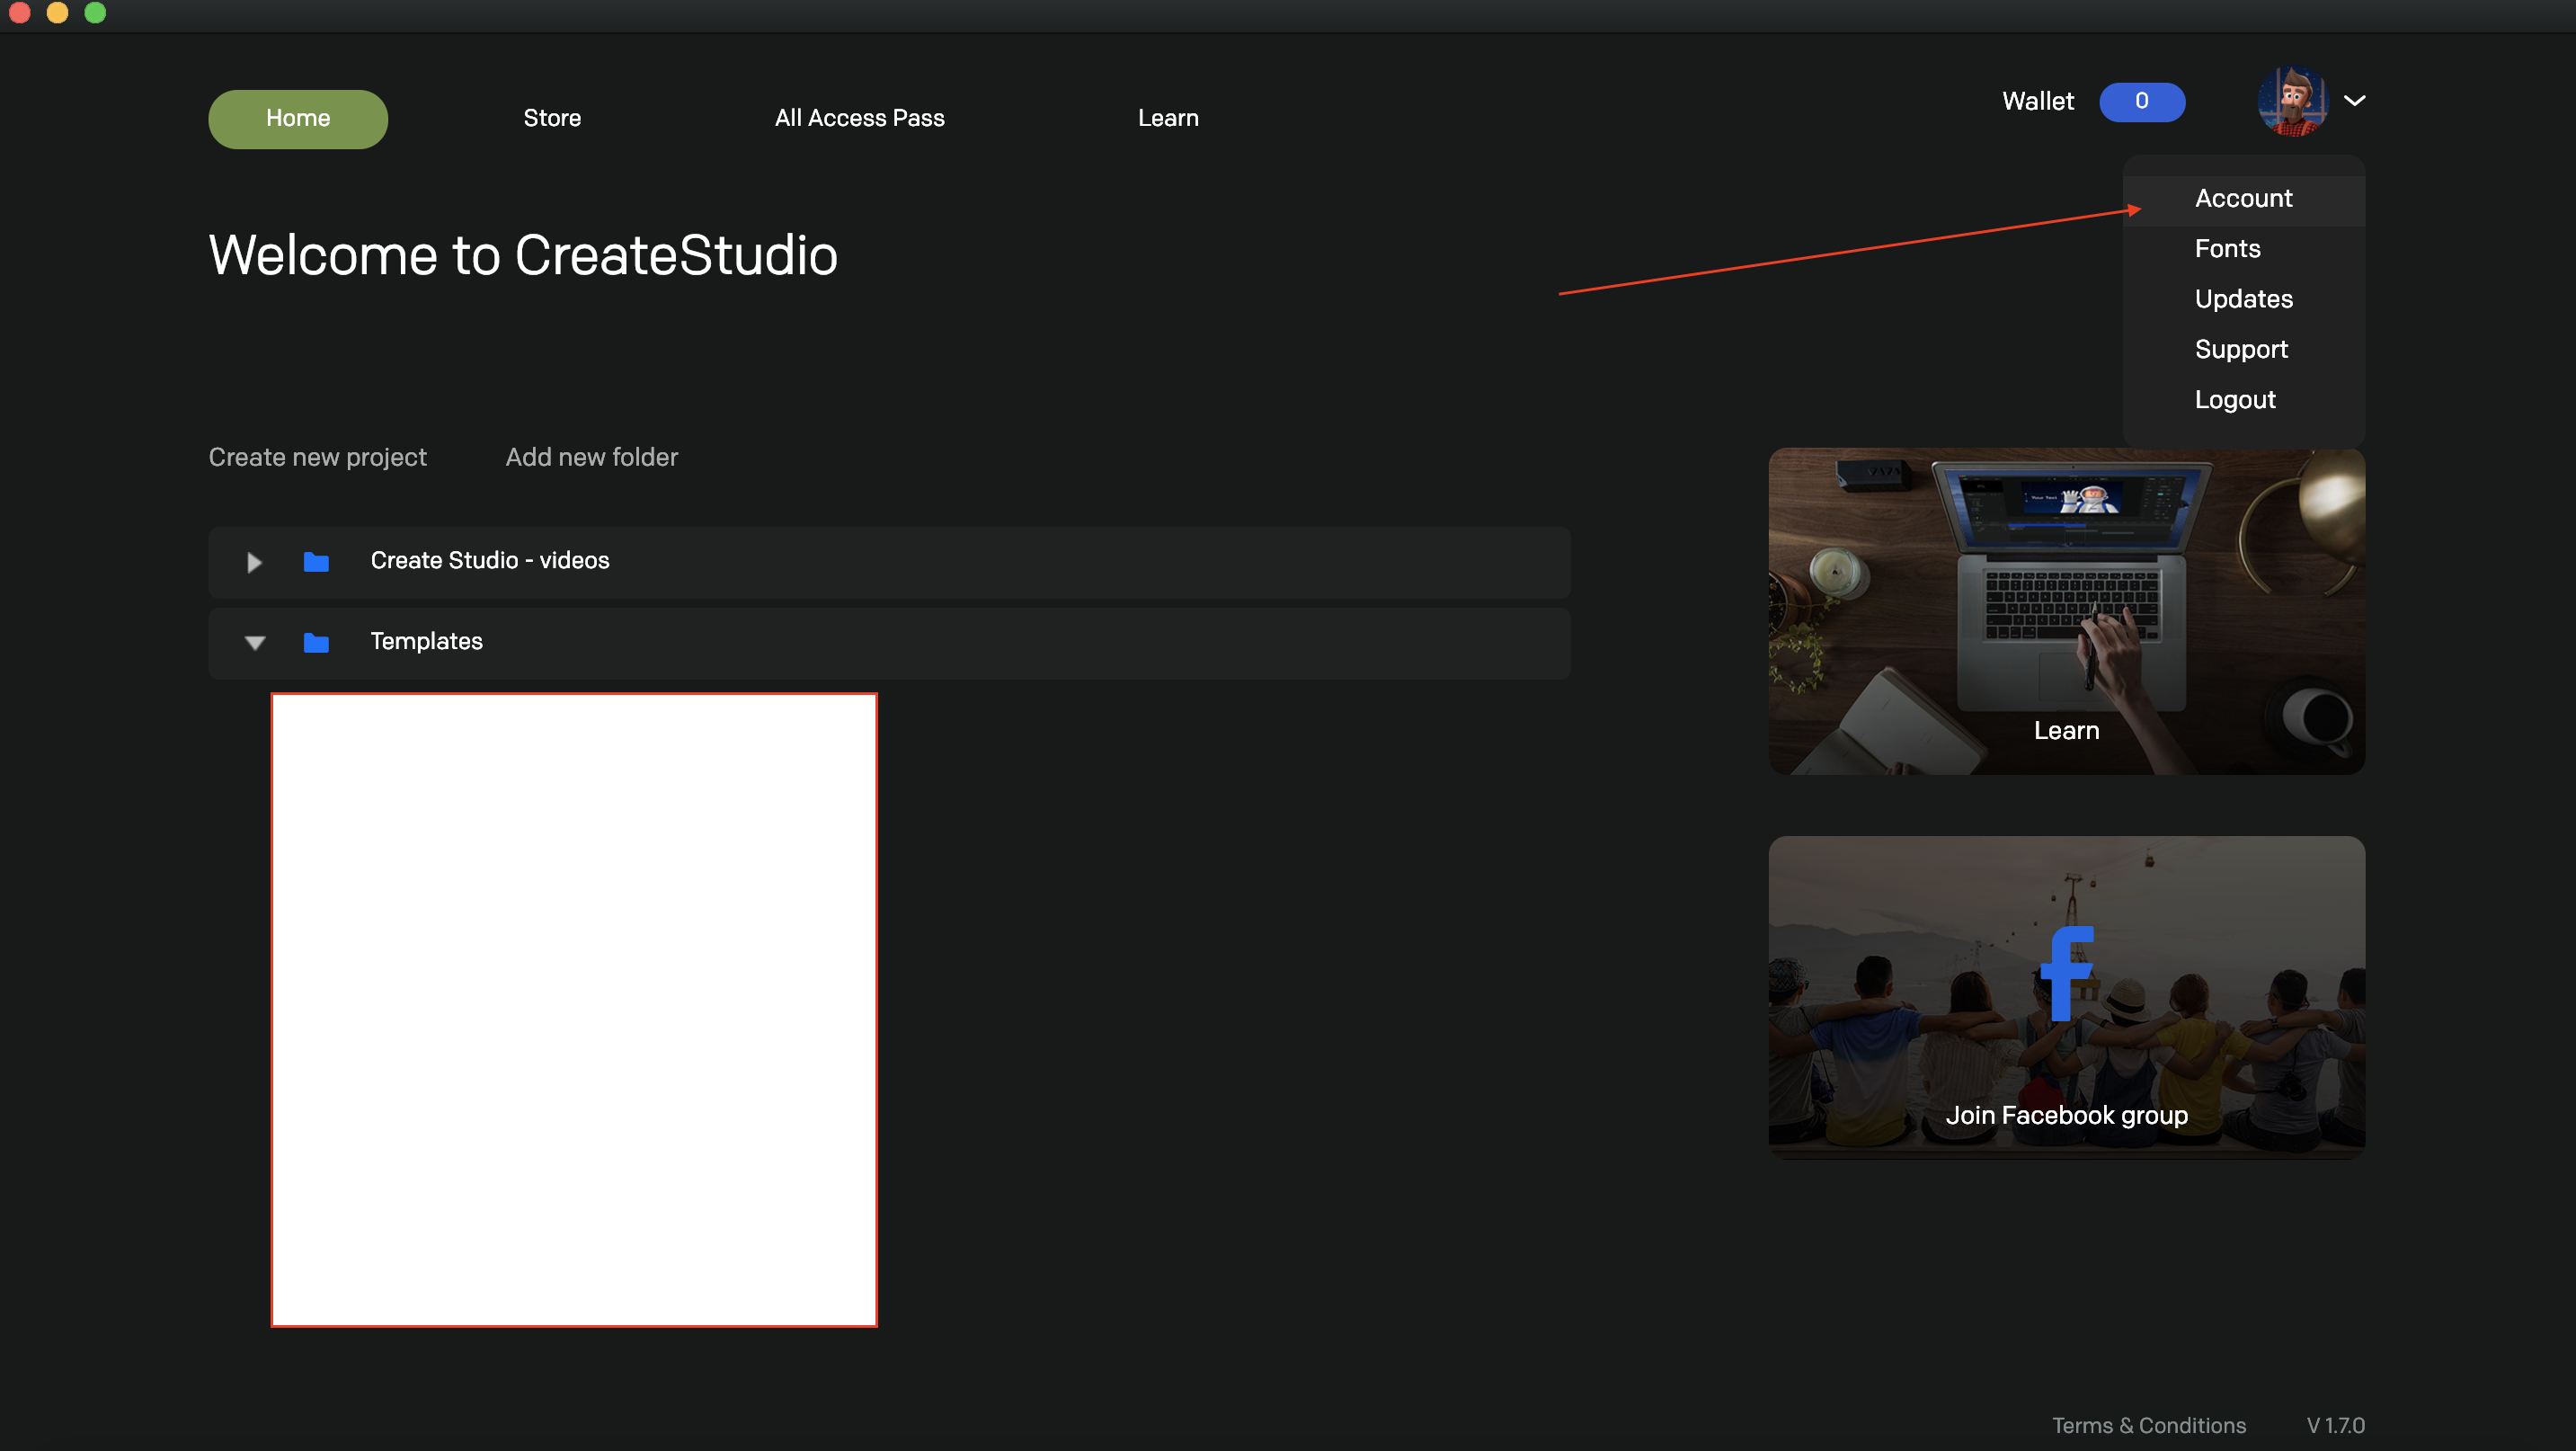Close the window with red button
The width and height of the screenshot is (2576, 1451).
20,13
